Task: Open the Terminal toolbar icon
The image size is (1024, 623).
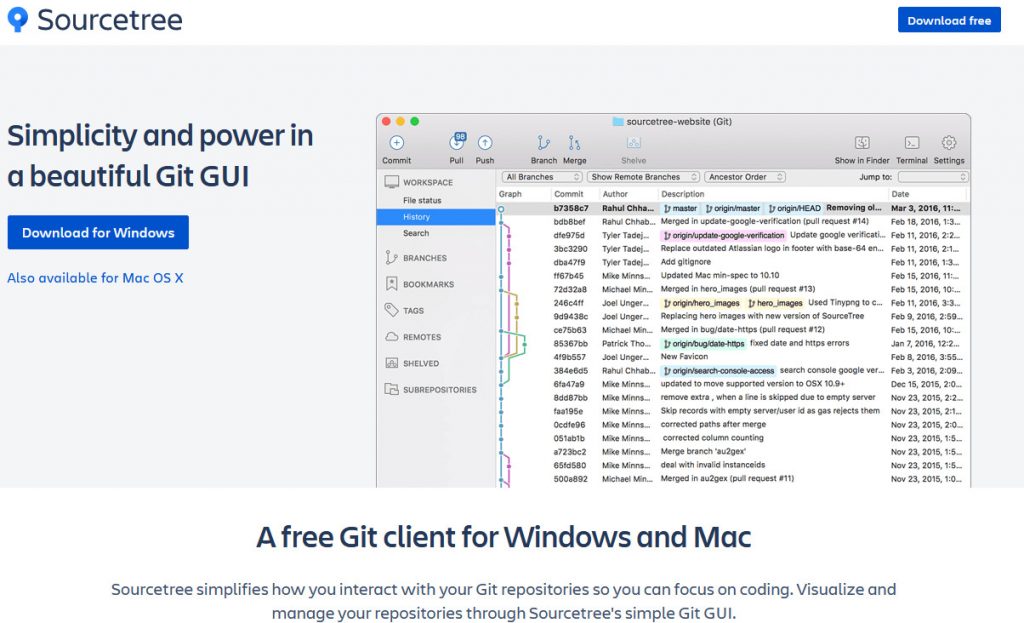Action: (912, 142)
